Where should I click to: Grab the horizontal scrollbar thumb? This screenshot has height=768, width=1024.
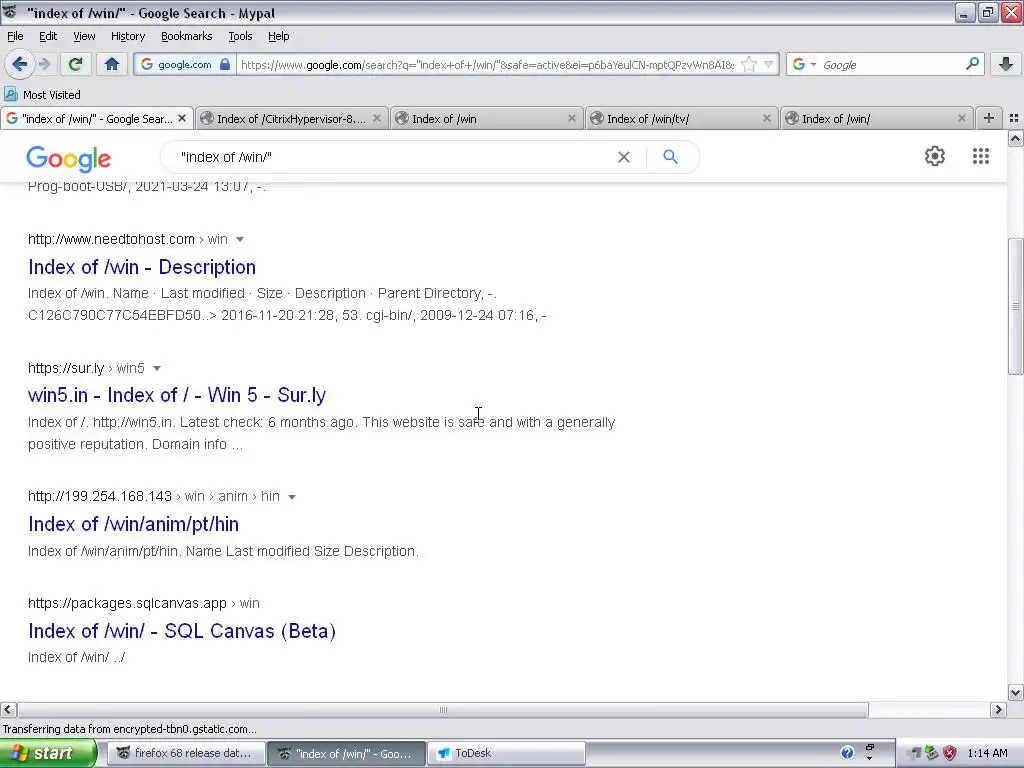click(443, 710)
